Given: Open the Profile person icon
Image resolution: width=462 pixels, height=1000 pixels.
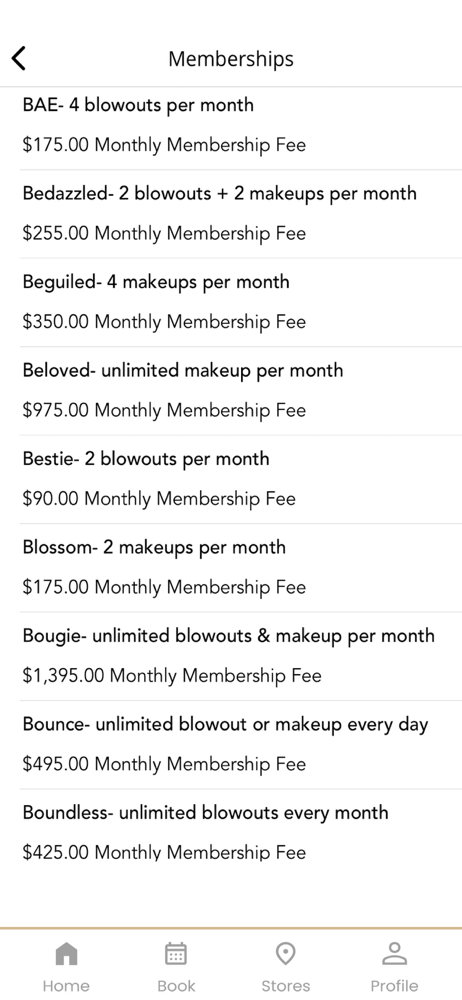Looking at the screenshot, I should tap(394, 954).
